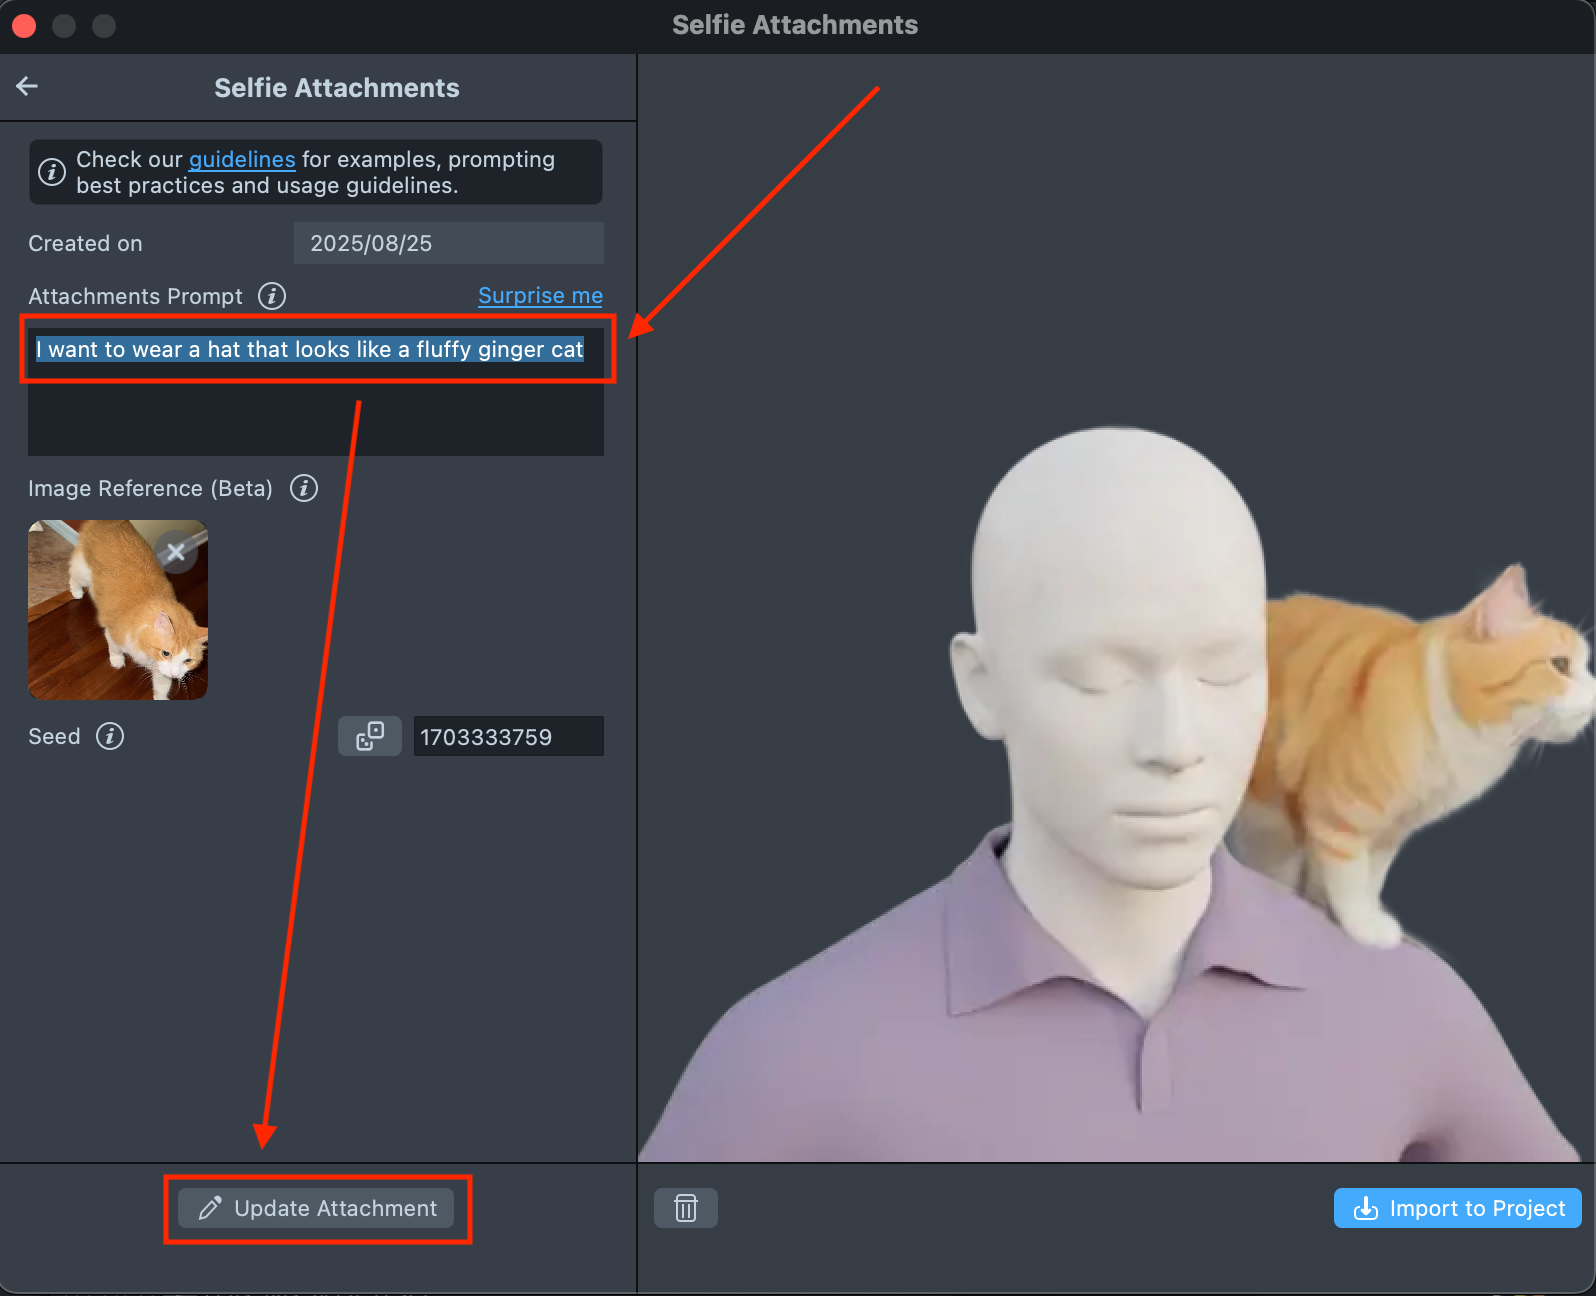The width and height of the screenshot is (1596, 1296).
Task: Show info for Image Reference (Beta)
Action: point(304,488)
